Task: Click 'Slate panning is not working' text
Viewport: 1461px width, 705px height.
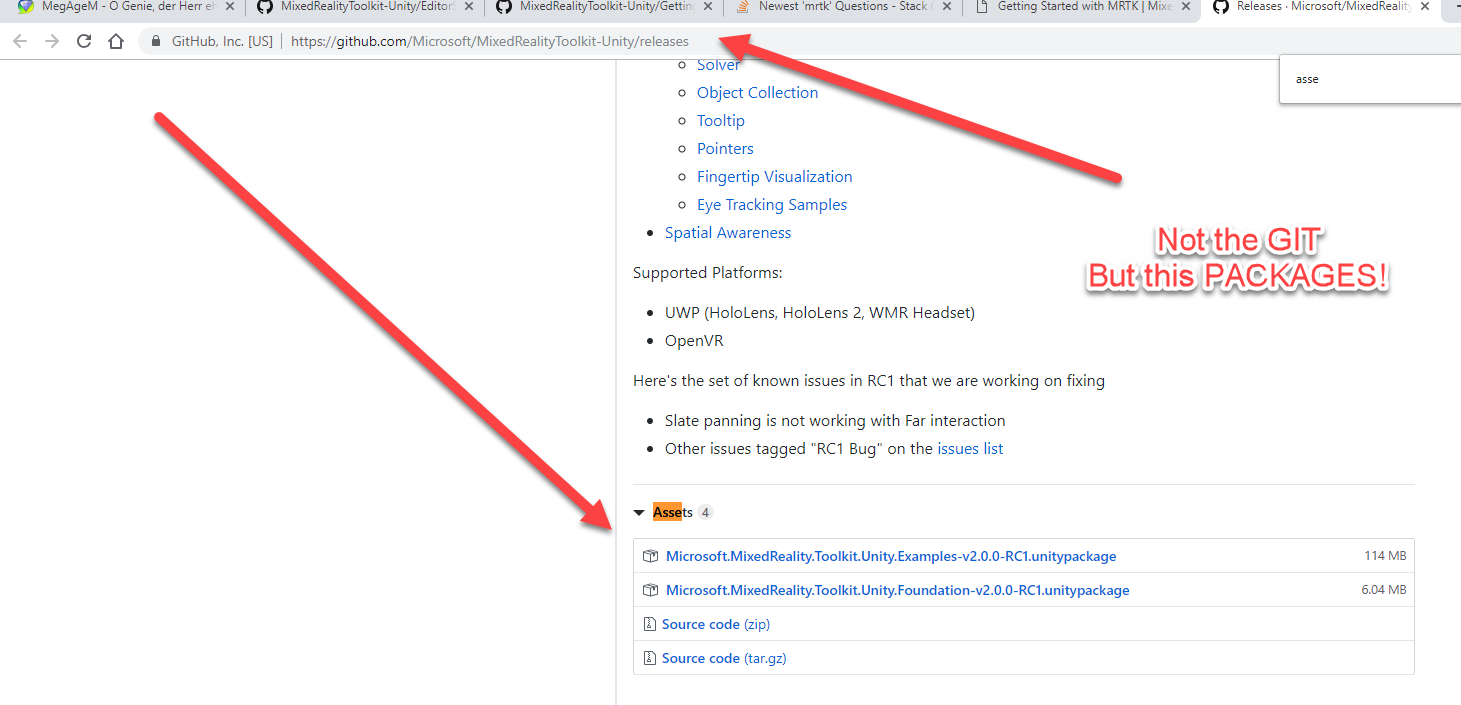Action: [x=835, y=421]
